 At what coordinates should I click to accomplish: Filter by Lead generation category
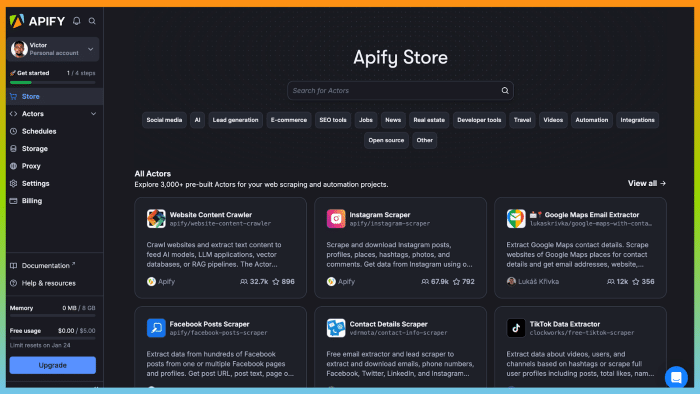click(x=235, y=120)
